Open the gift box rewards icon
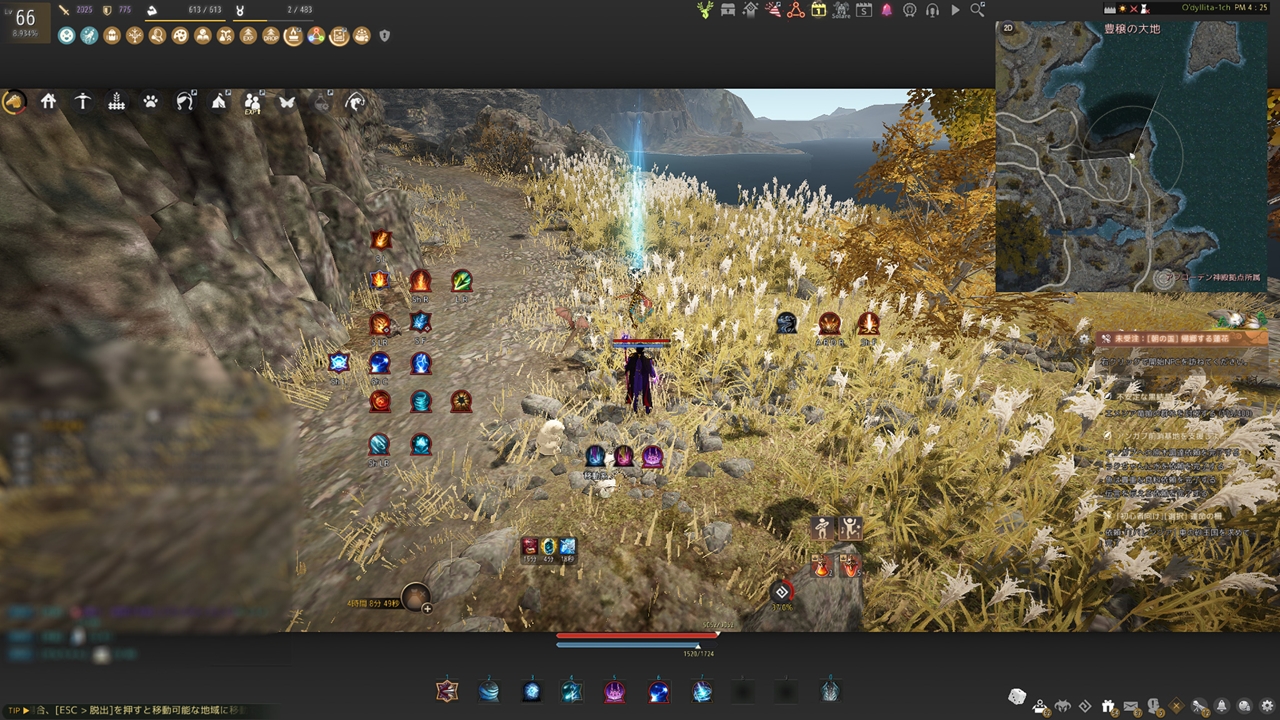The width and height of the screenshot is (1280, 720). 1109,706
